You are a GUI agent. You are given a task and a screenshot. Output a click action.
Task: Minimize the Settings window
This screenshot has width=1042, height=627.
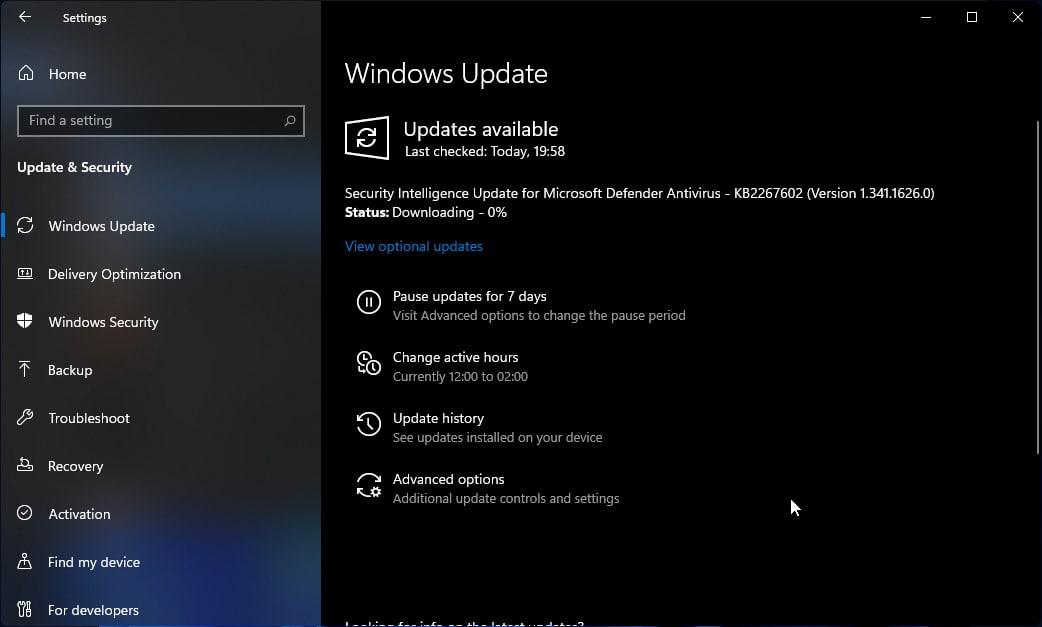coord(926,17)
